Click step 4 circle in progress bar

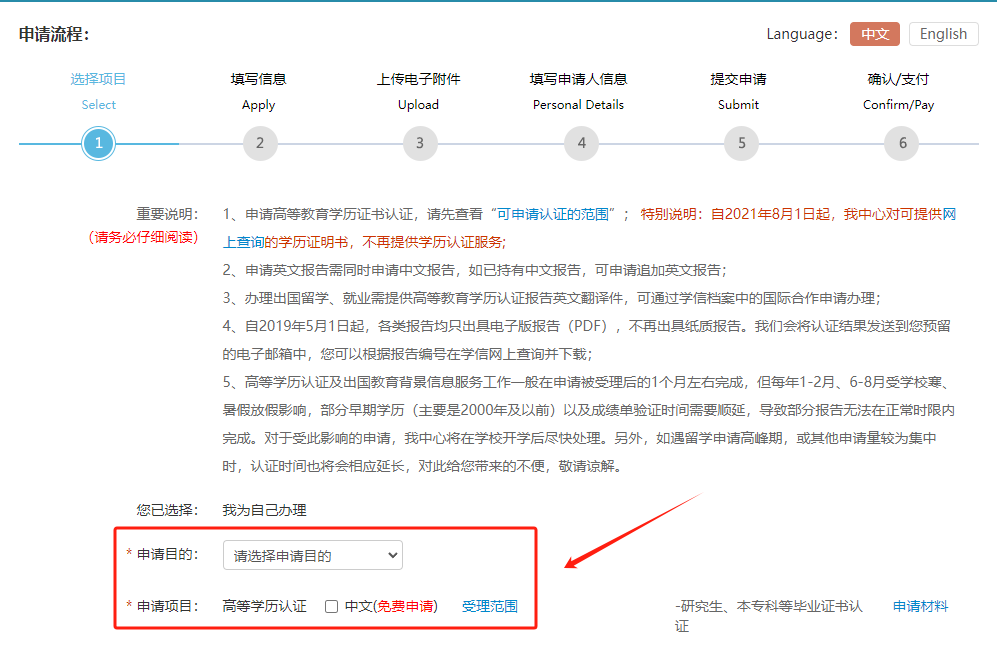(581, 143)
